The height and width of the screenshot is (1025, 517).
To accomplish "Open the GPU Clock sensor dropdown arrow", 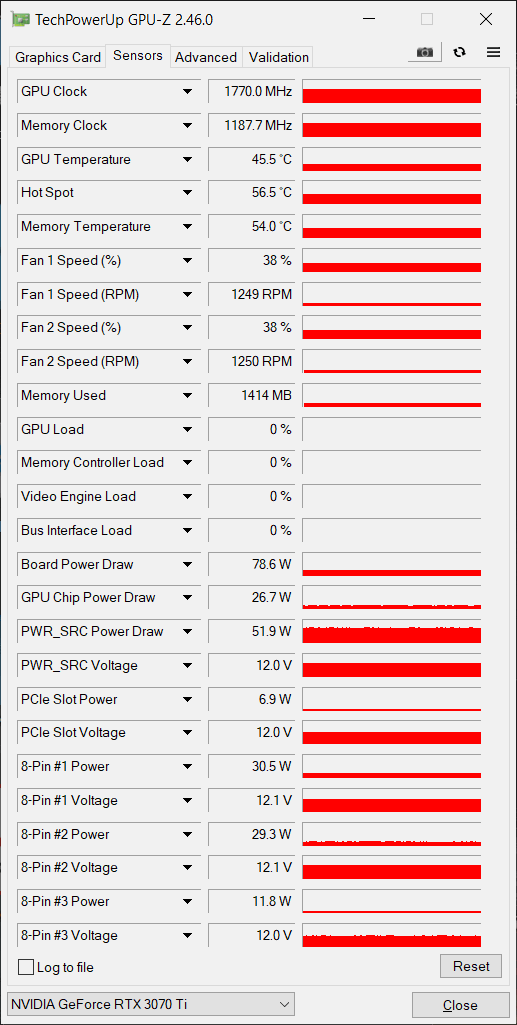I will pyautogui.click(x=188, y=92).
